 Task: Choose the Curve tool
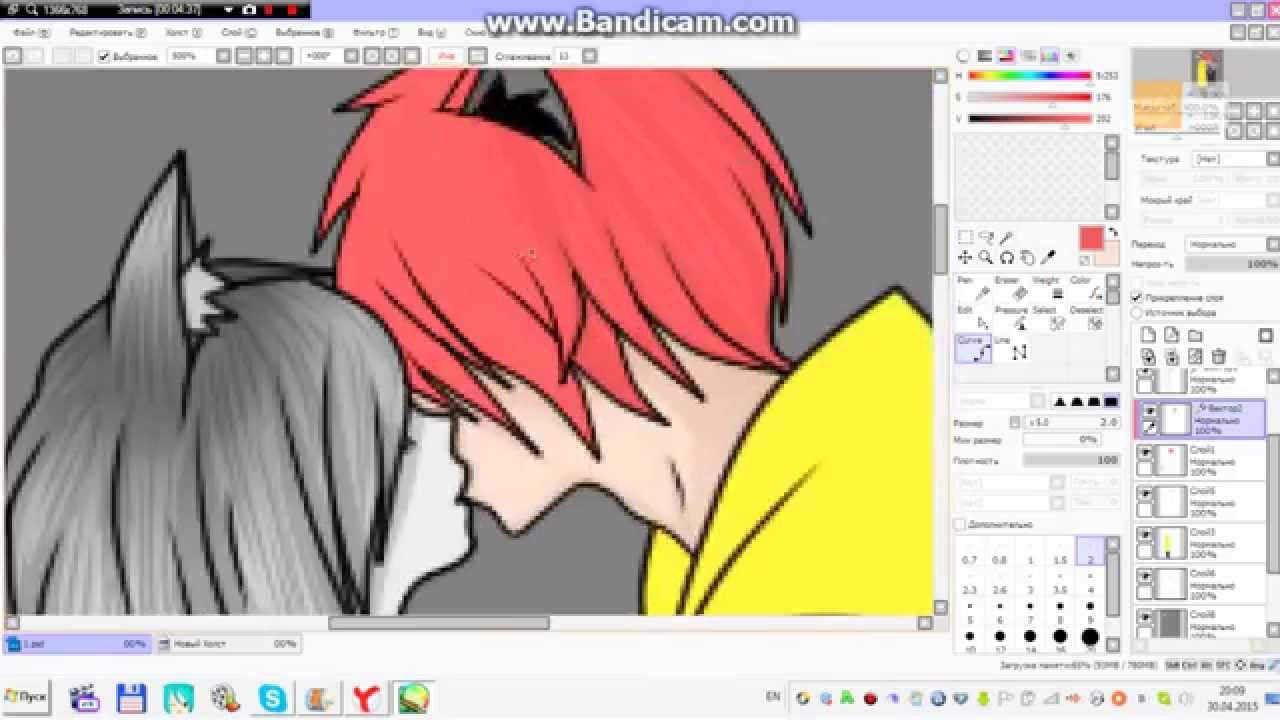[972, 349]
